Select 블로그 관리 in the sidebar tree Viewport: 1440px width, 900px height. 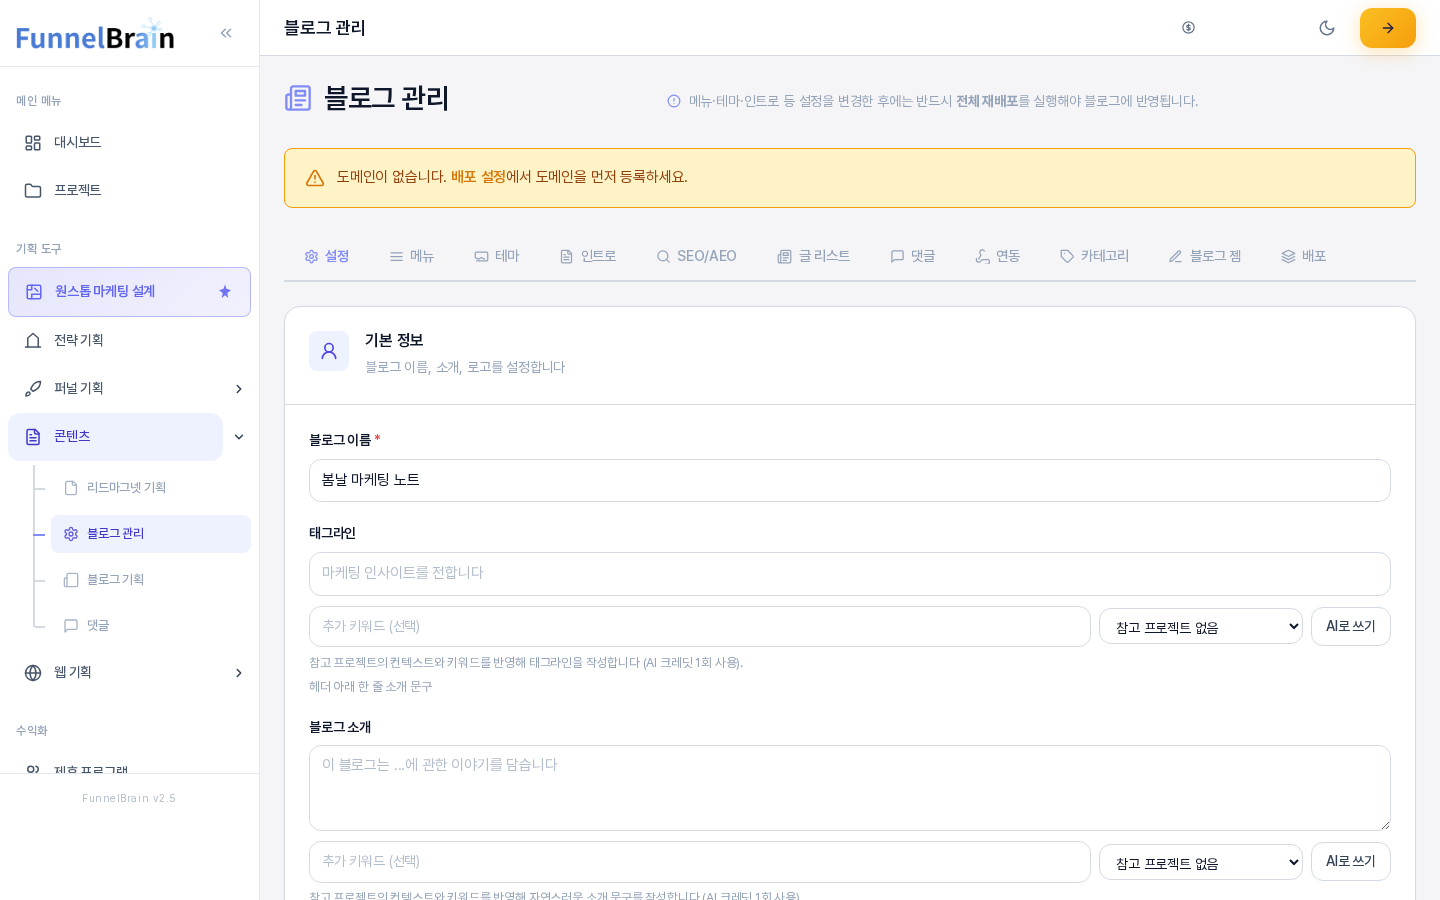point(151,534)
